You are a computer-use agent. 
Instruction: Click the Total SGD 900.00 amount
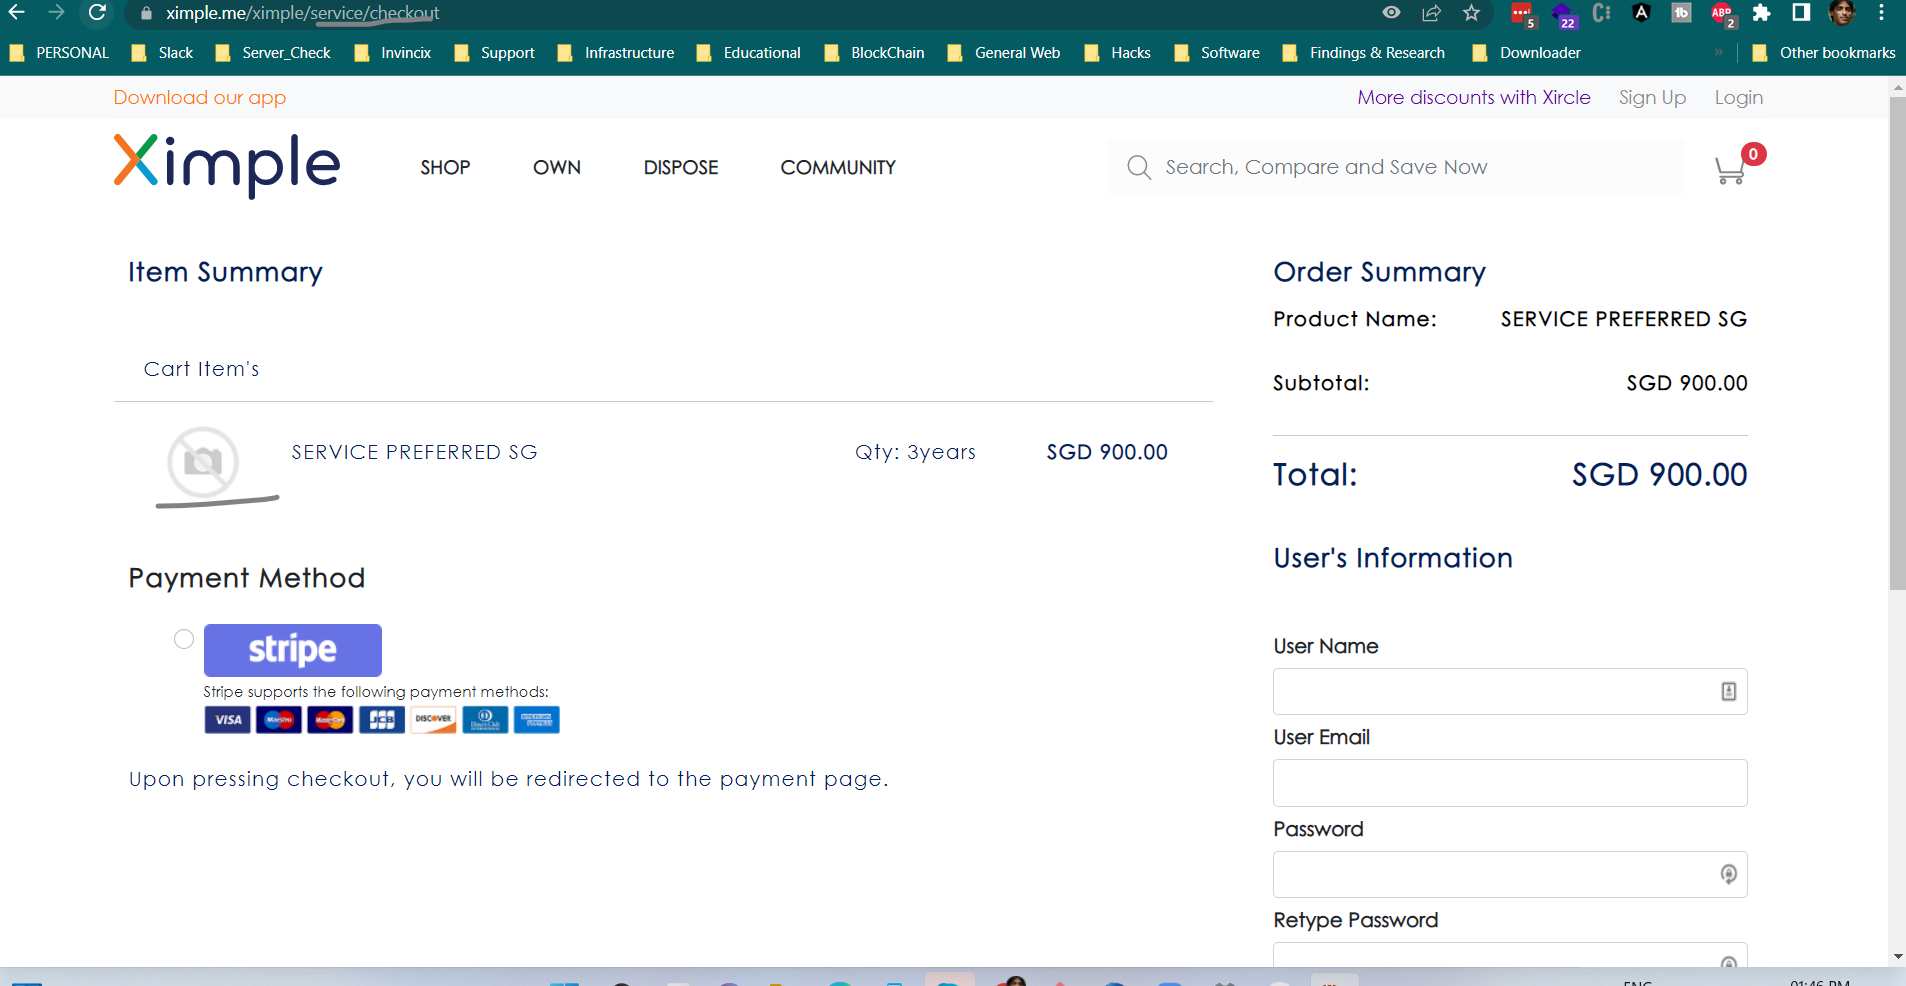(x=1659, y=474)
